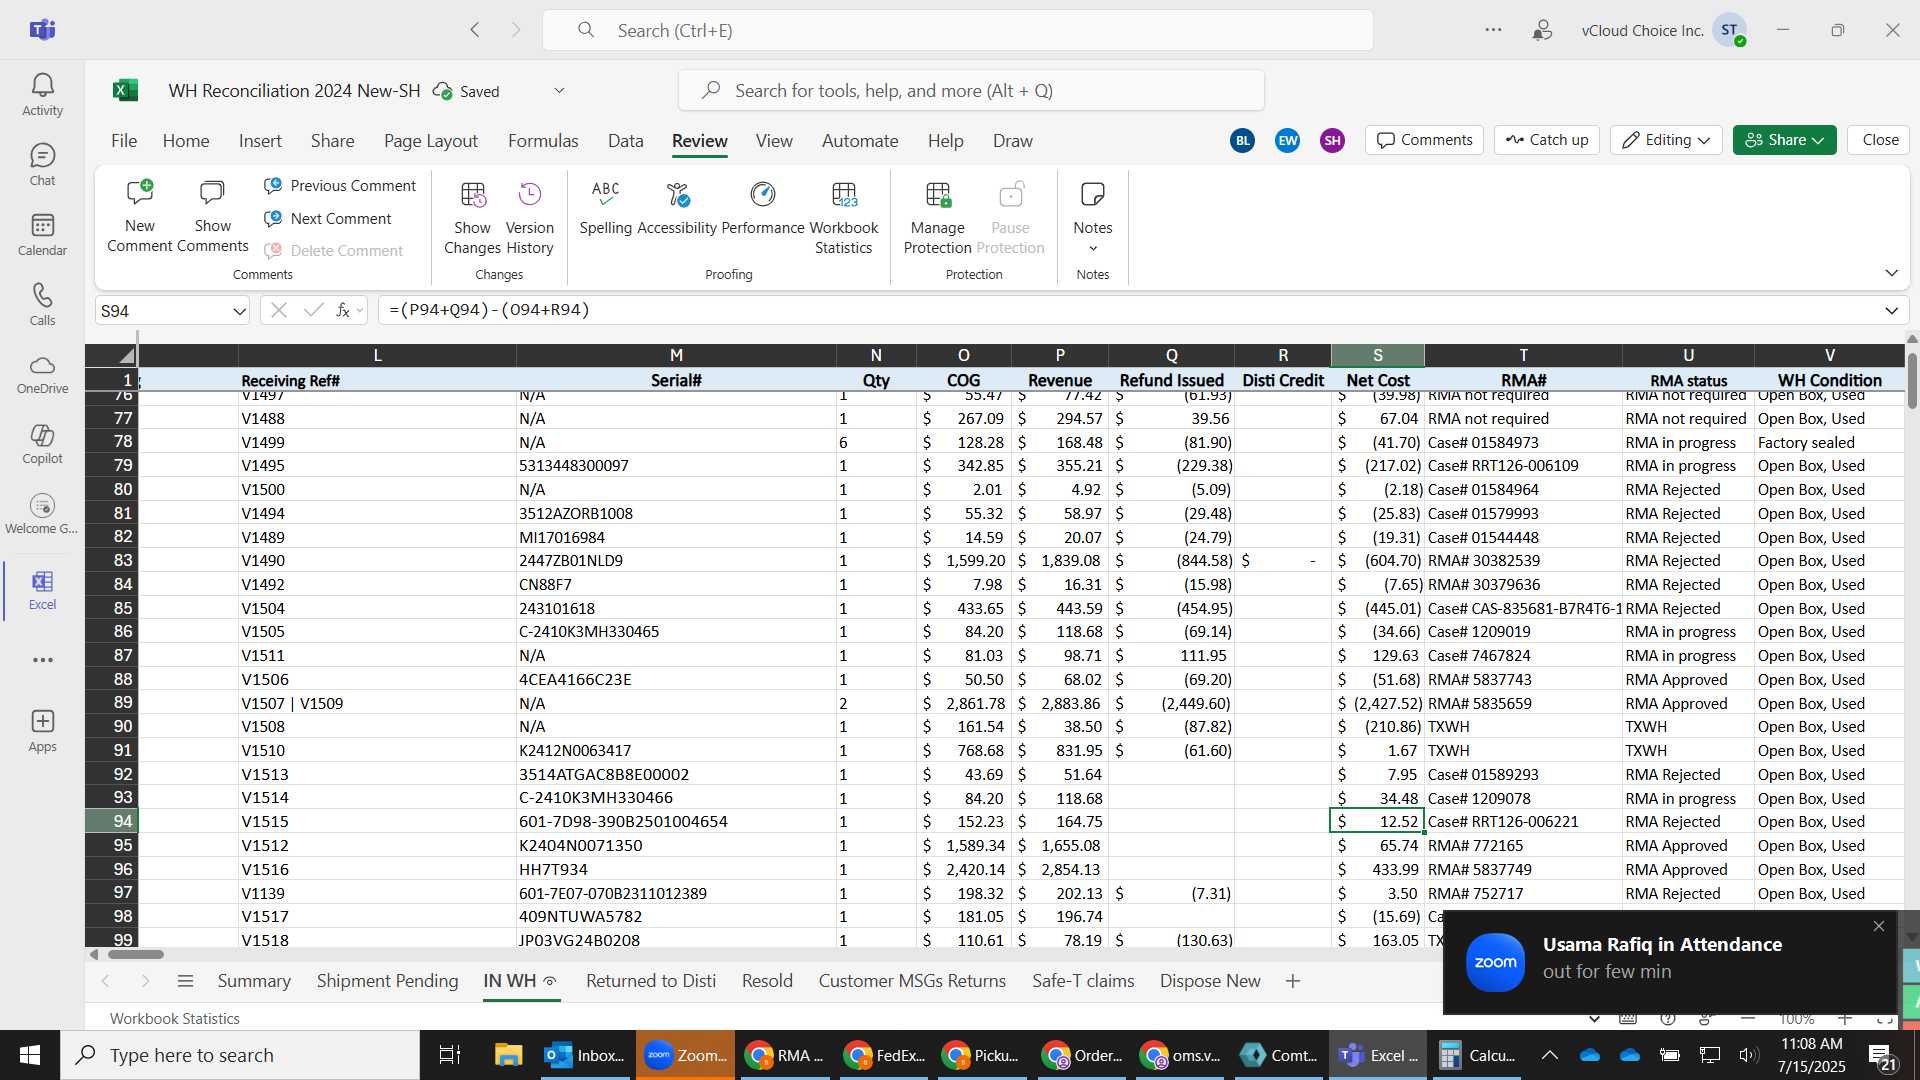Show hidden taskbar icons chevron
Image resolution: width=1920 pixels, height=1080 pixels.
(1549, 1055)
